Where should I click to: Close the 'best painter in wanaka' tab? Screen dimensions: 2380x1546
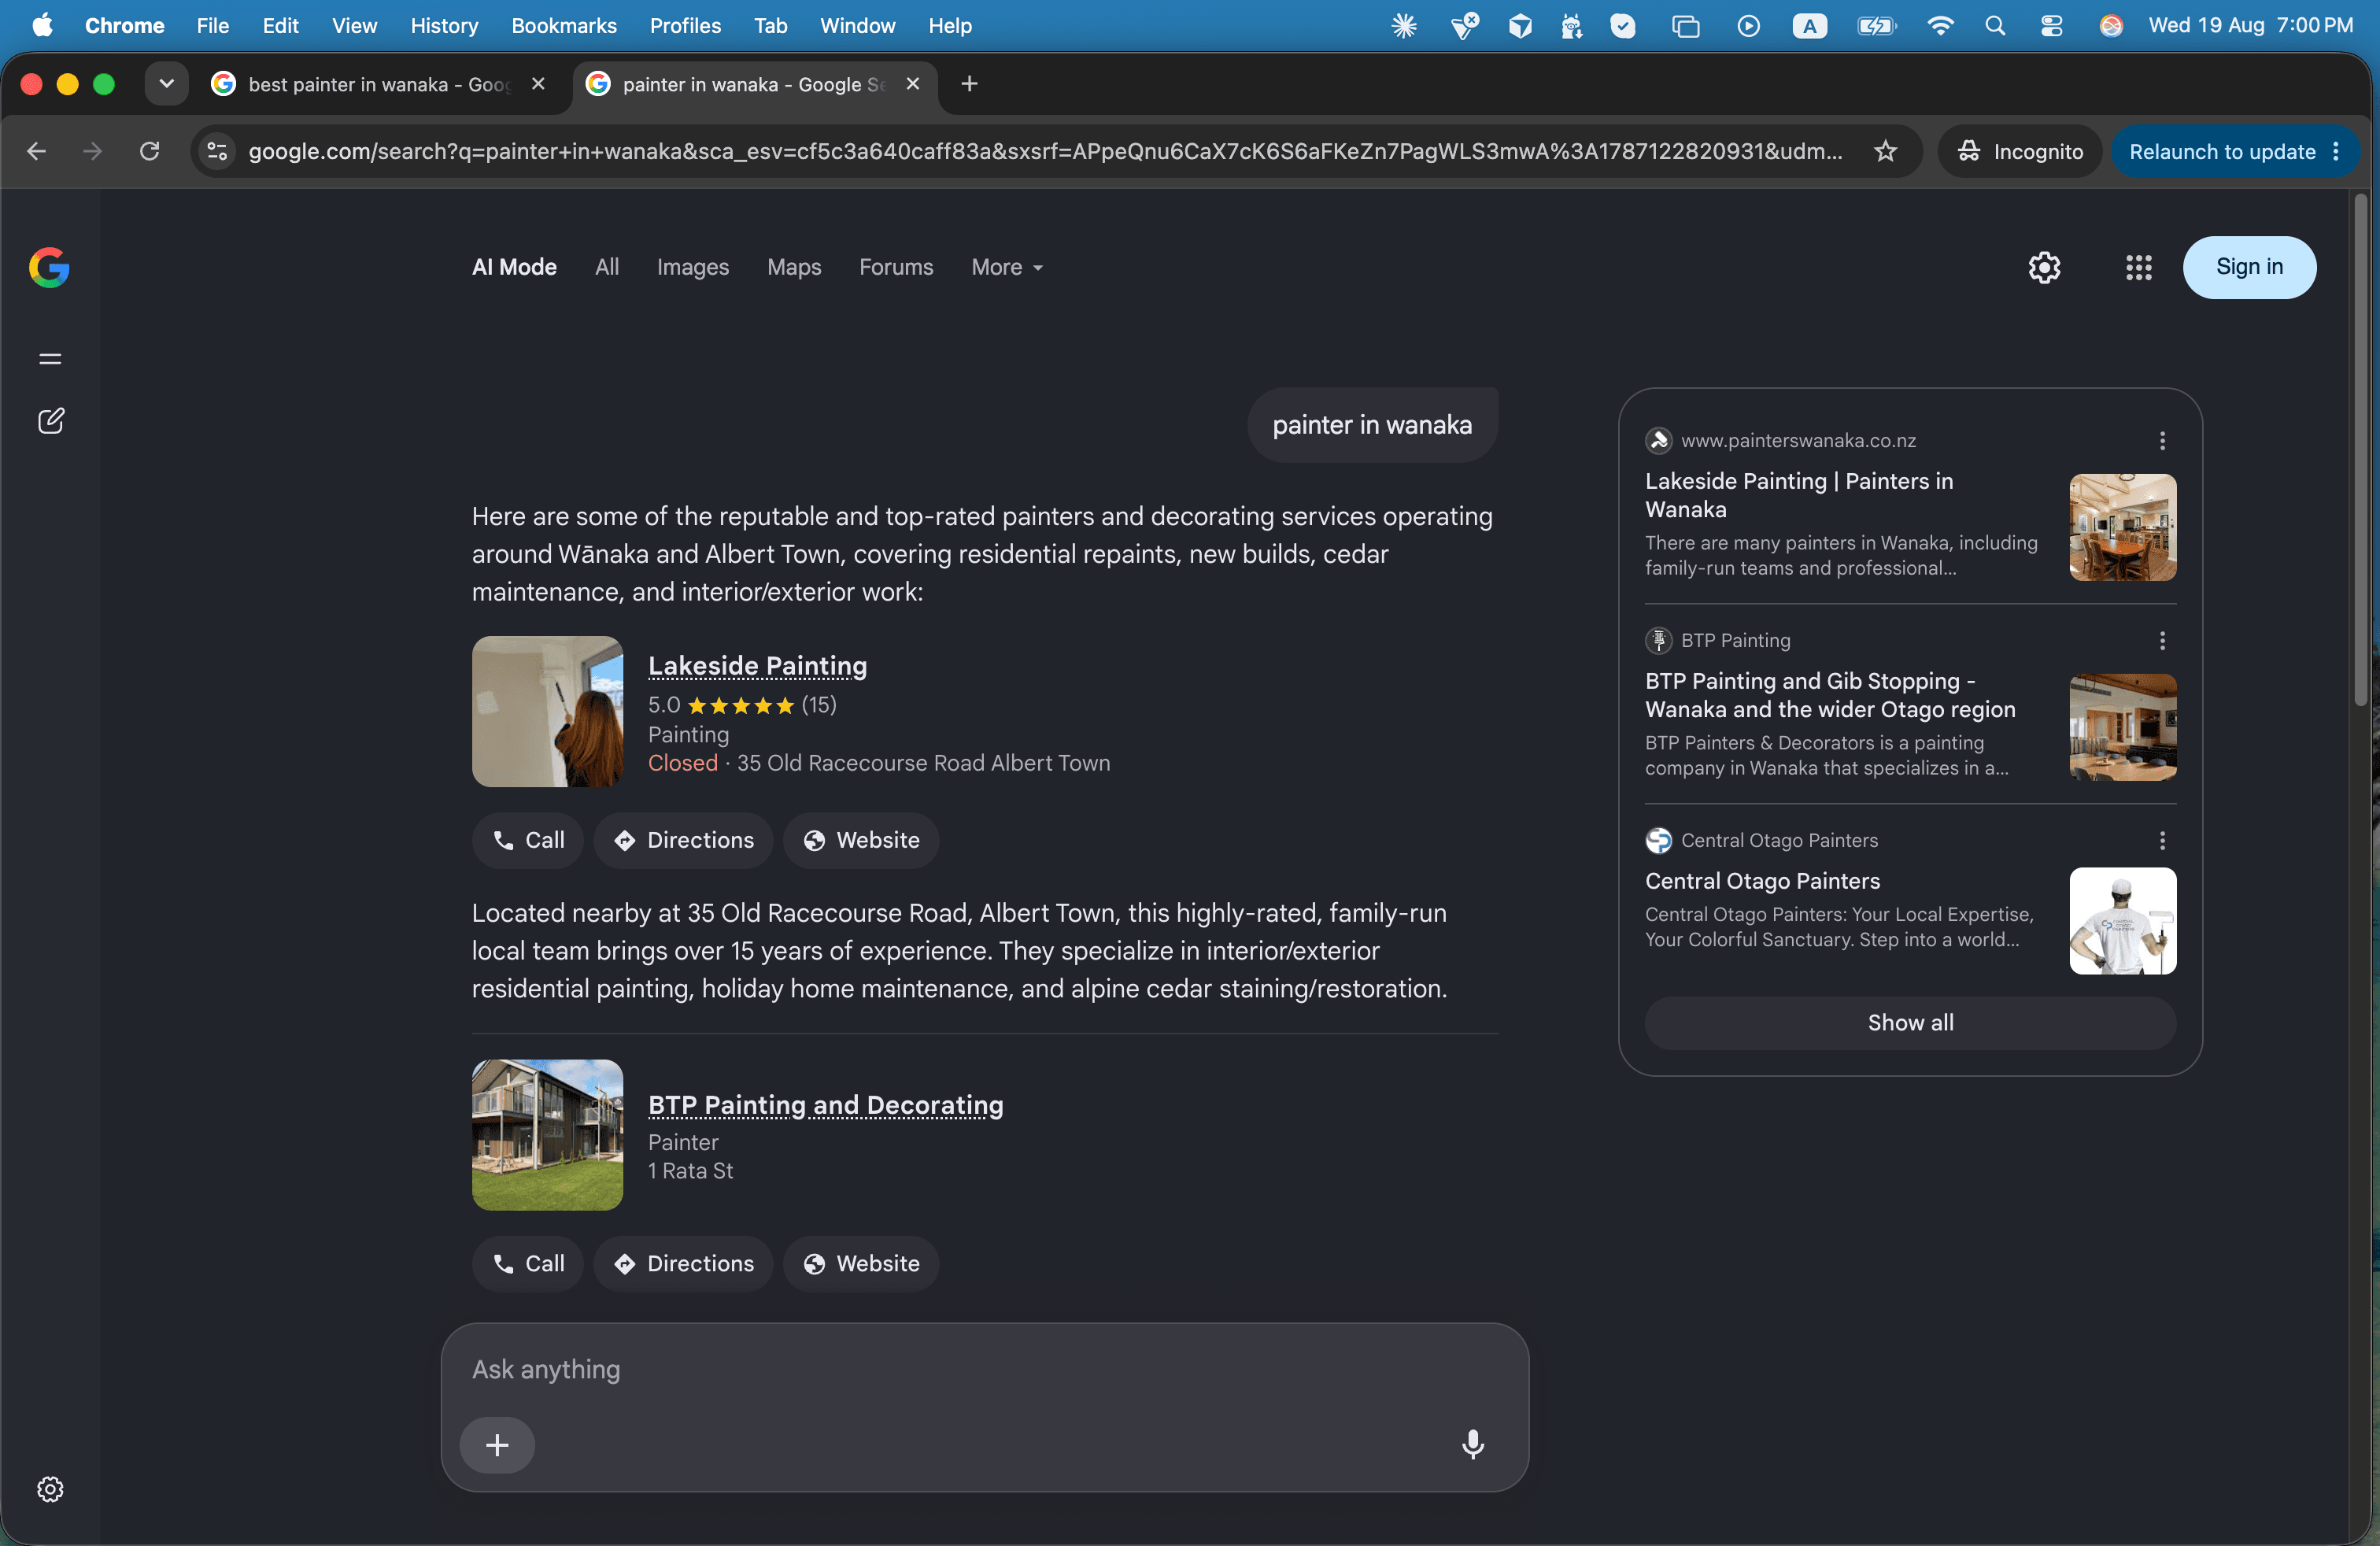click(538, 84)
